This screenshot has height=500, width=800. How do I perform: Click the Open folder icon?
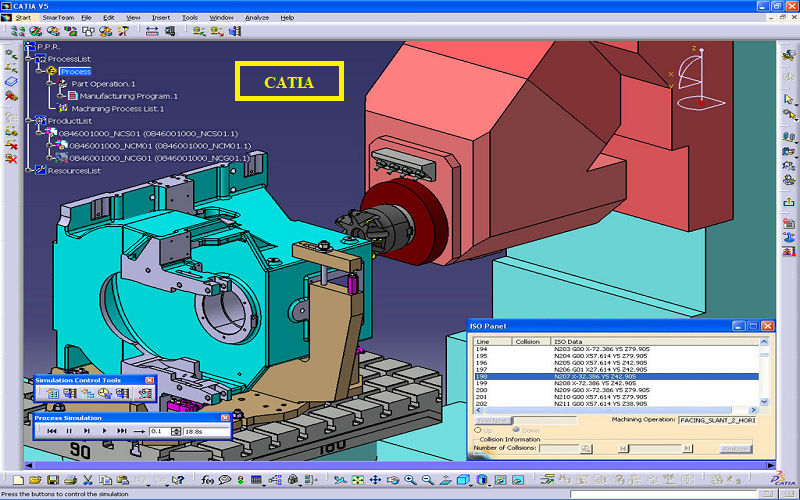click(x=36, y=481)
